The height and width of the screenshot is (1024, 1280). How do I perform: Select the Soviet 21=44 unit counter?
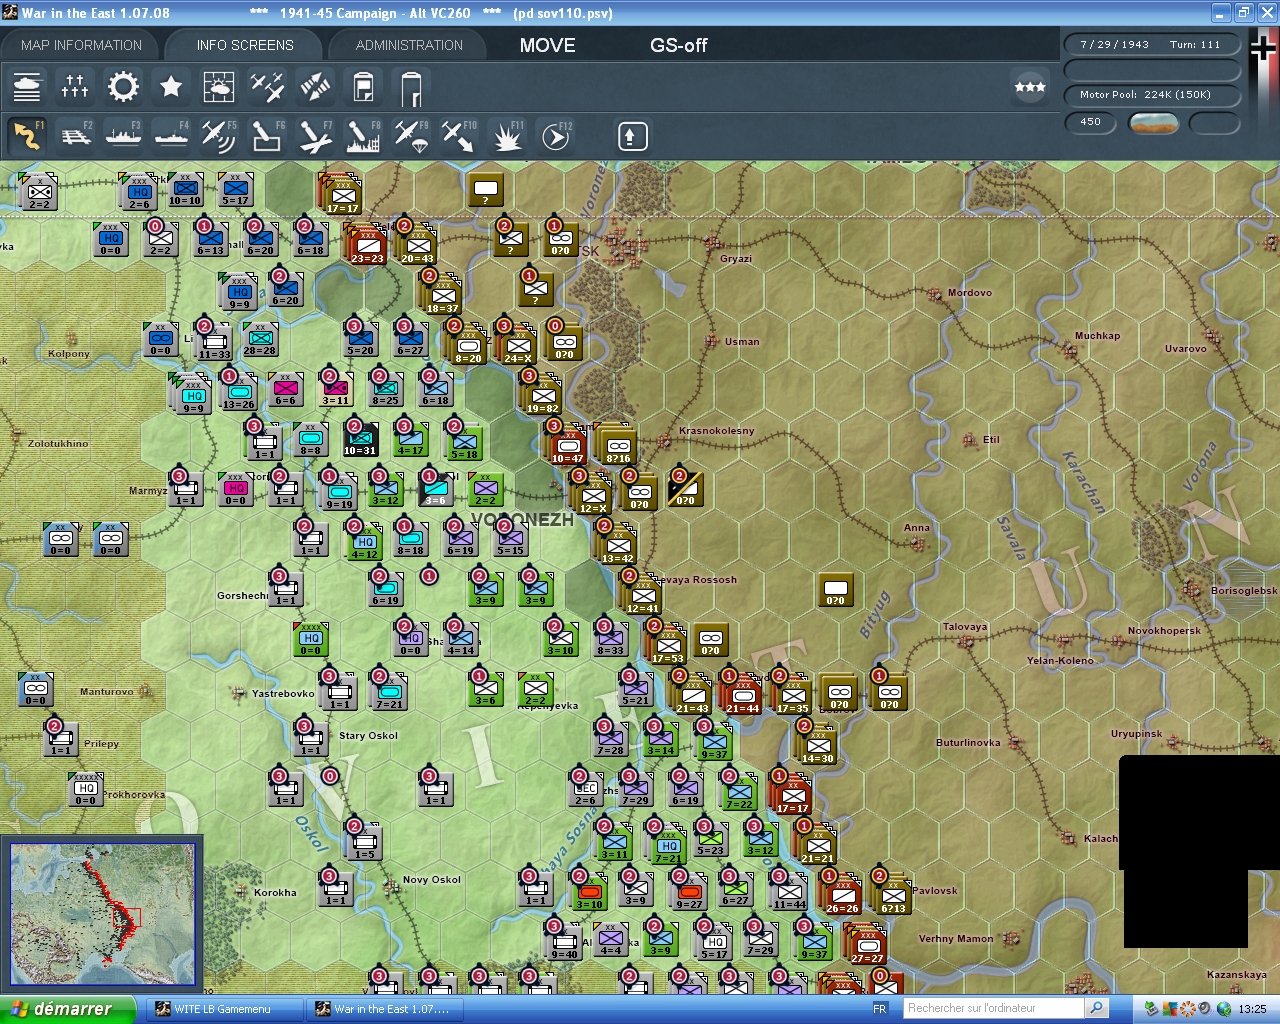point(742,696)
